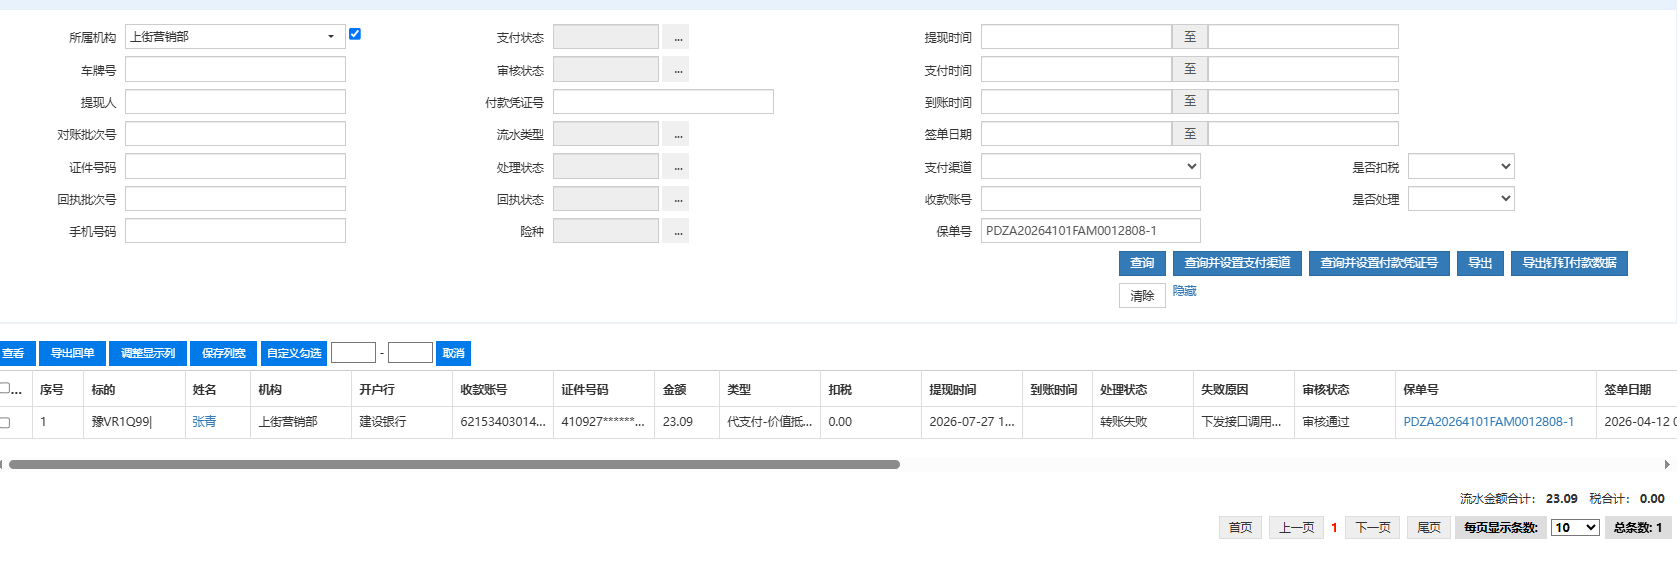This screenshot has width=1680, height=570.
Task: Click the right arrow of horizontal scrollbar
Action: (1667, 464)
